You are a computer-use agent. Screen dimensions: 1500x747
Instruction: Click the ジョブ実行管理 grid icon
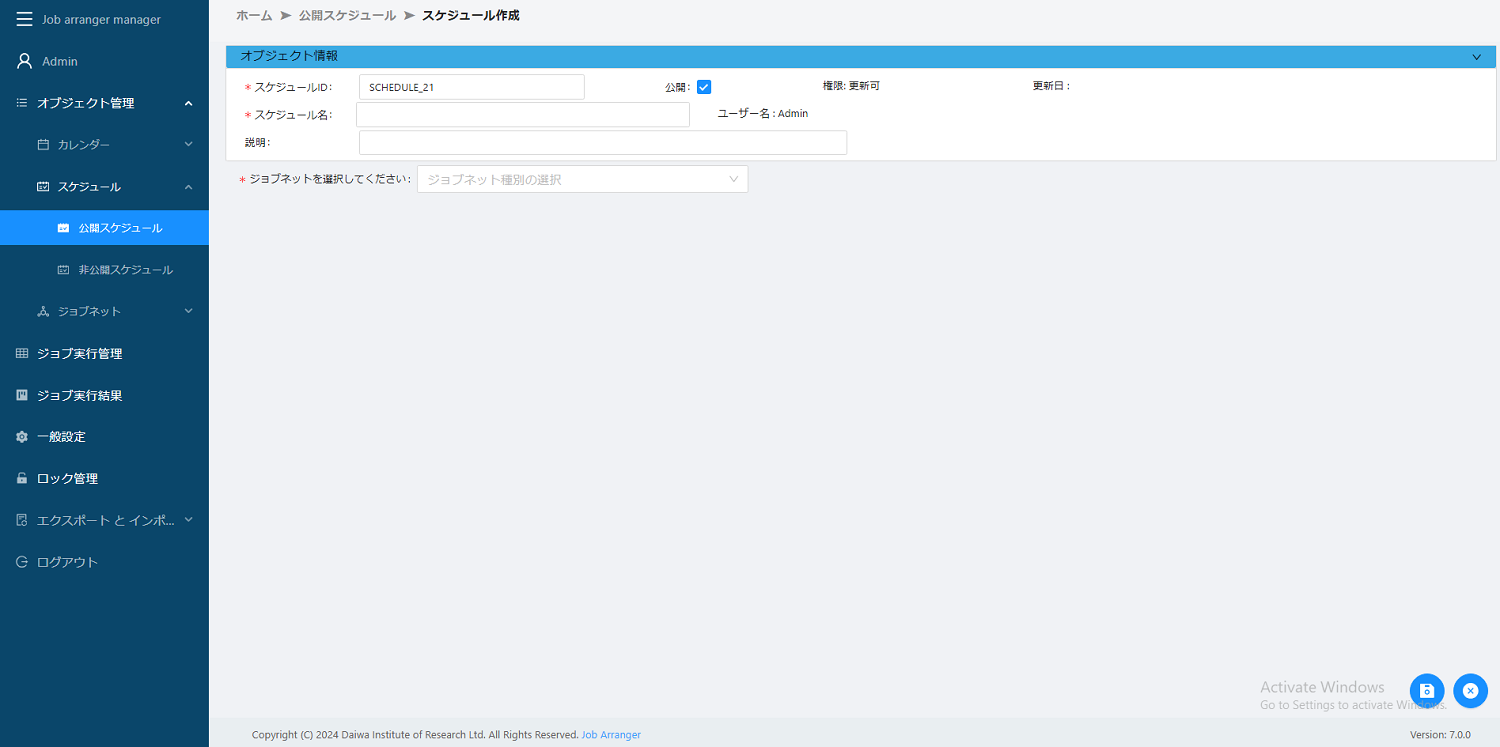(x=20, y=353)
